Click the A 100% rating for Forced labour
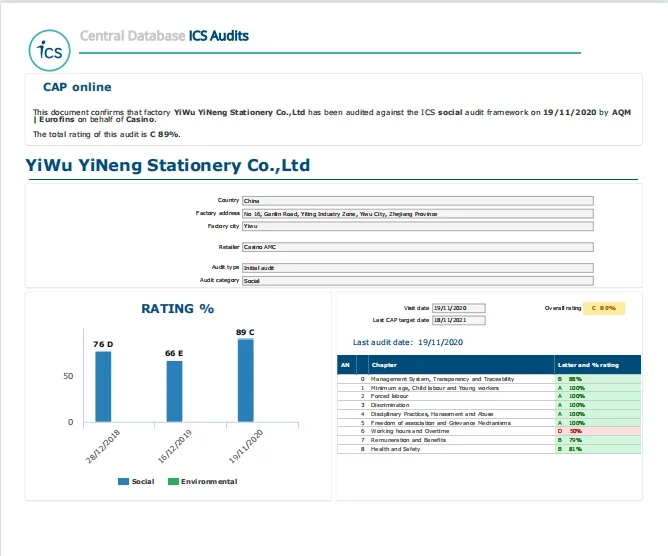 coord(598,396)
